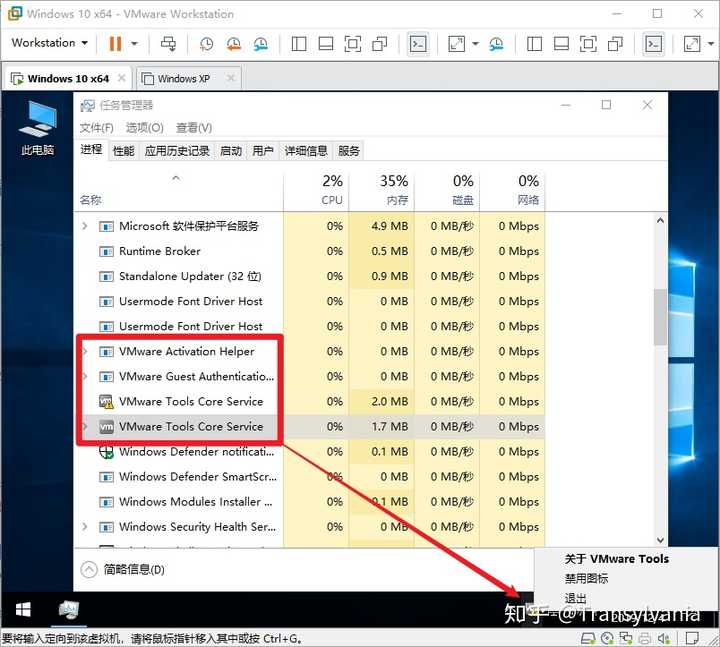Viewport: 720px width, 647px height.
Task: Click the process list scroll-up arrow
Action: pos(660,220)
